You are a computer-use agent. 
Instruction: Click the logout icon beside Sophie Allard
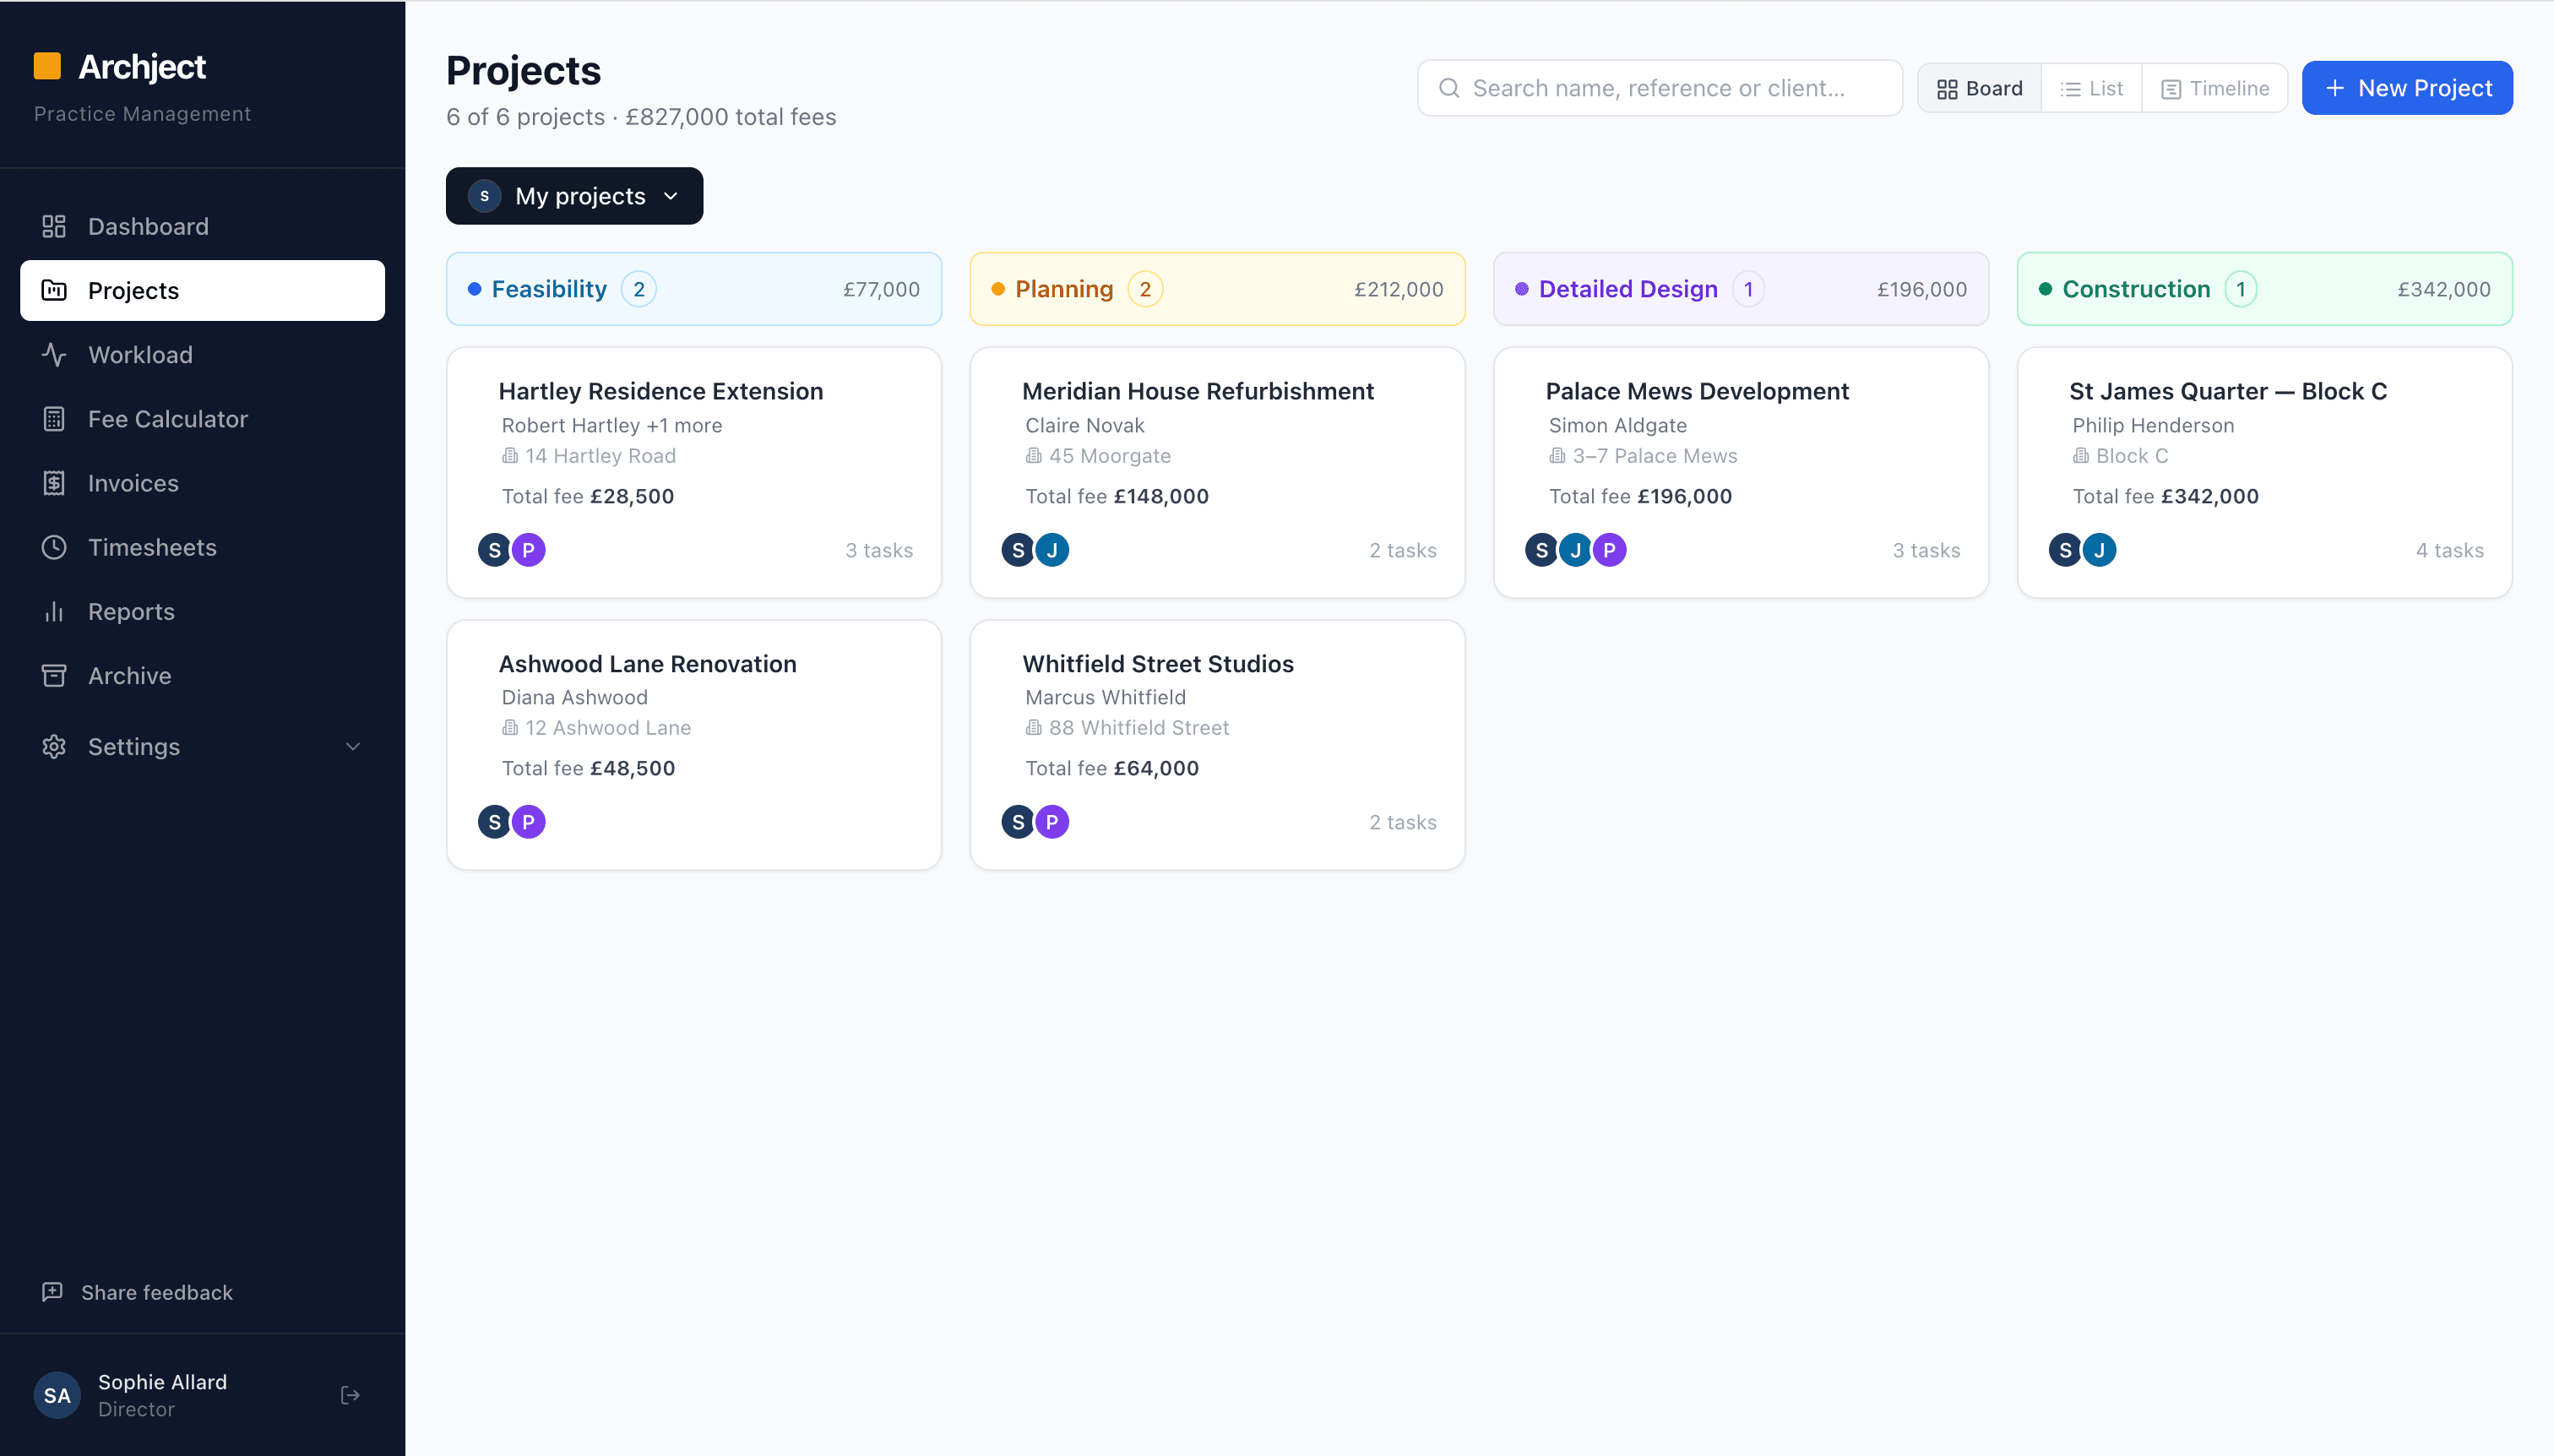tap(350, 1394)
